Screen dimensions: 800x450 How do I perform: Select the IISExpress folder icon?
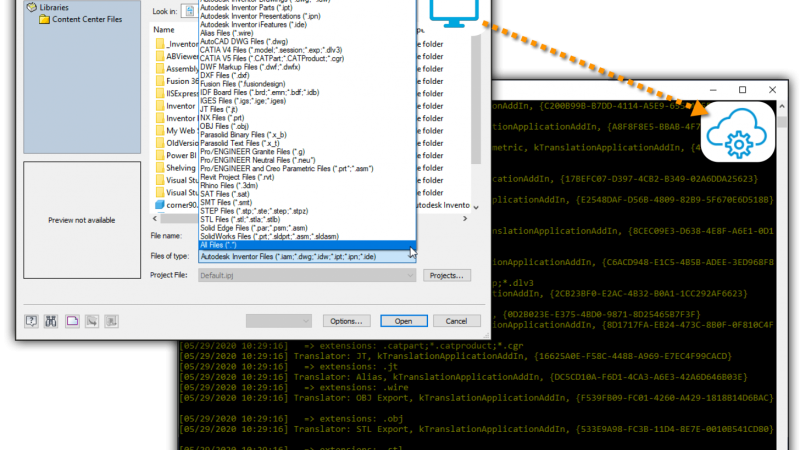160,93
